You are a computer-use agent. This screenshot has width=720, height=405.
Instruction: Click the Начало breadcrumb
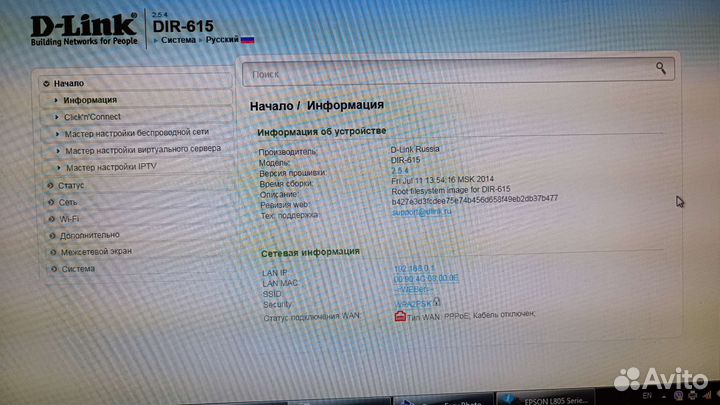click(271, 106)
